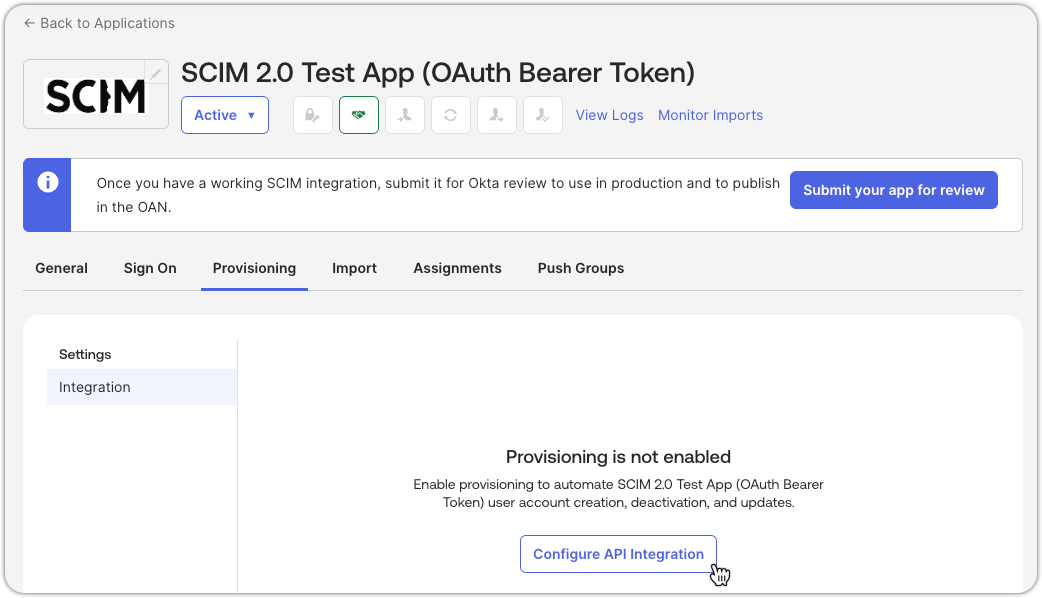The image size is (1042, 598).
Task: Click the 'Provisioning is not enabled' heading
Action: pyautogui.click(x=618, y=457)
